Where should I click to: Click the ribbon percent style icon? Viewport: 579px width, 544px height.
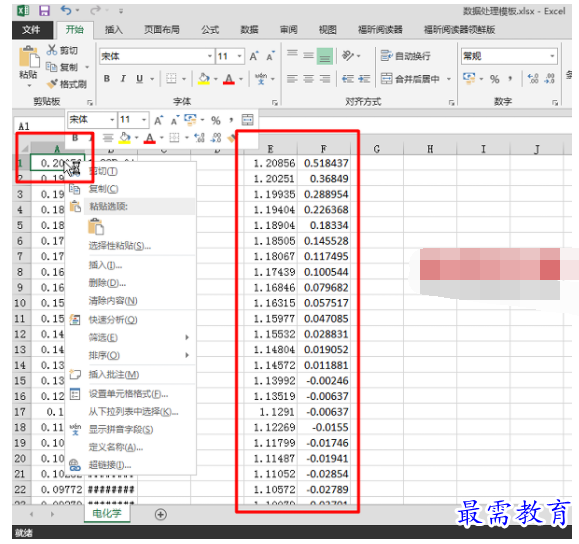click(x=494, y=79)
